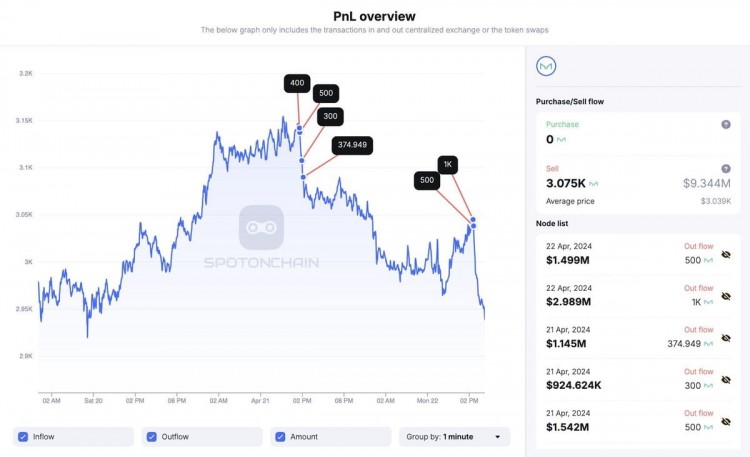
Task: Click the Maker token logo icon
Action: tap(546, 66)
